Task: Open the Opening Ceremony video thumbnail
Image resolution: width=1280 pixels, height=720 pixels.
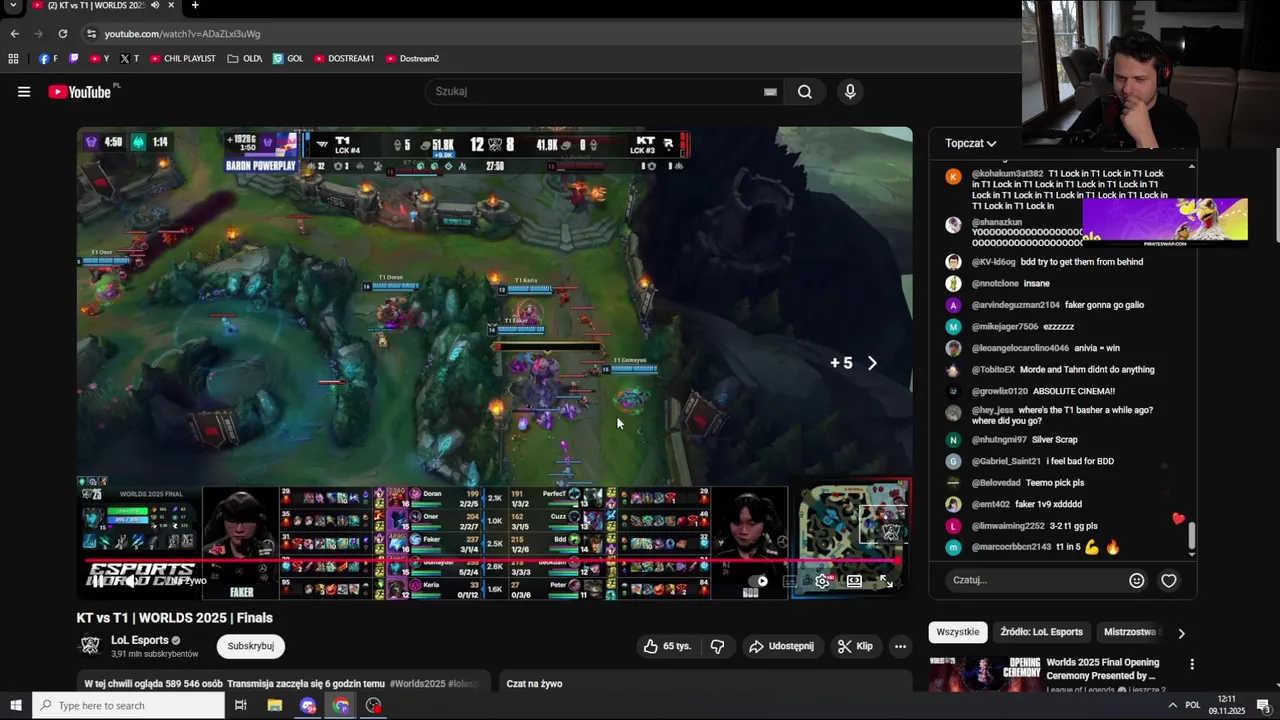Action: click(984, 674)
